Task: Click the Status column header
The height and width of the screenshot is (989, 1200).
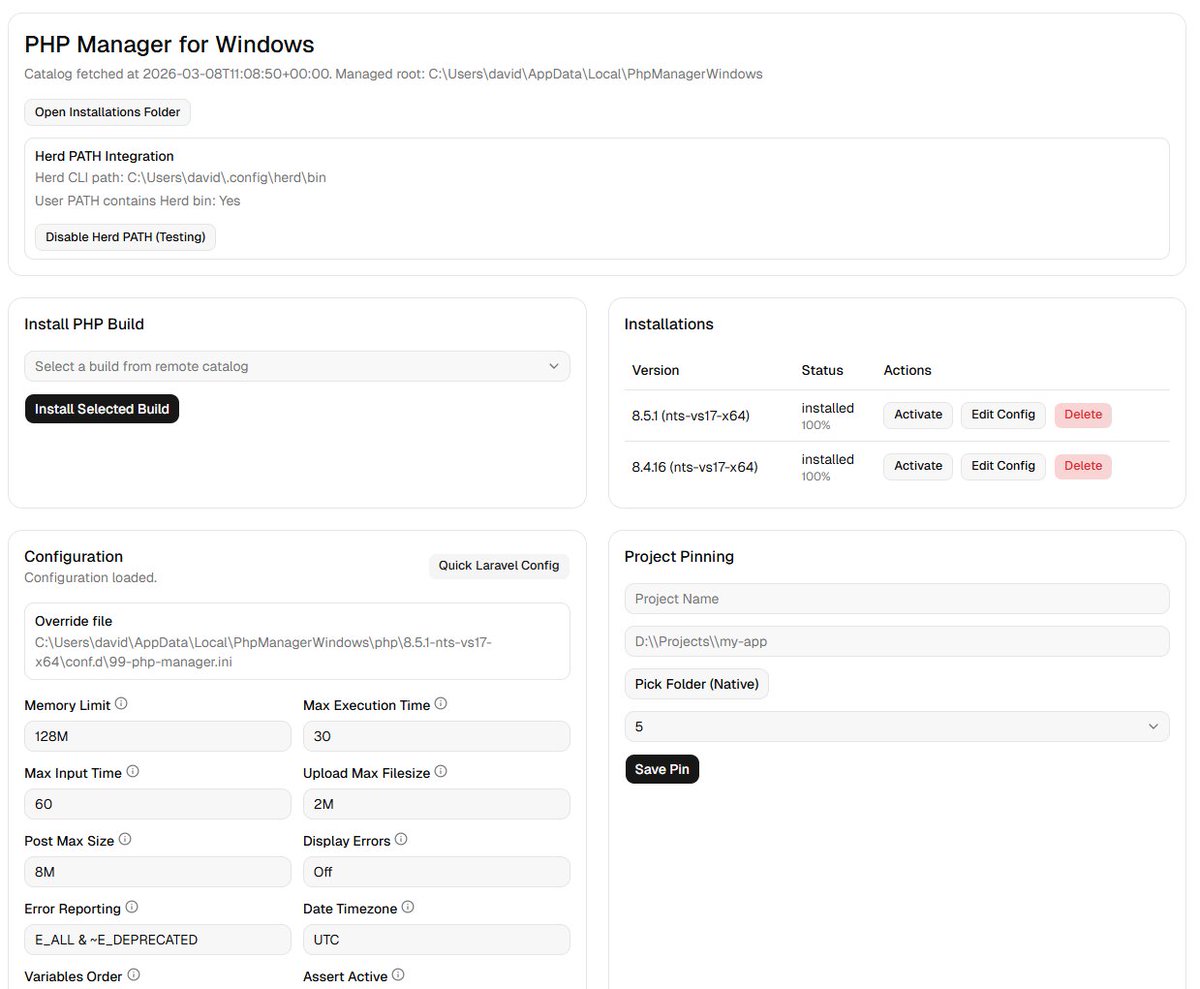Action: [x=822, y=370]
